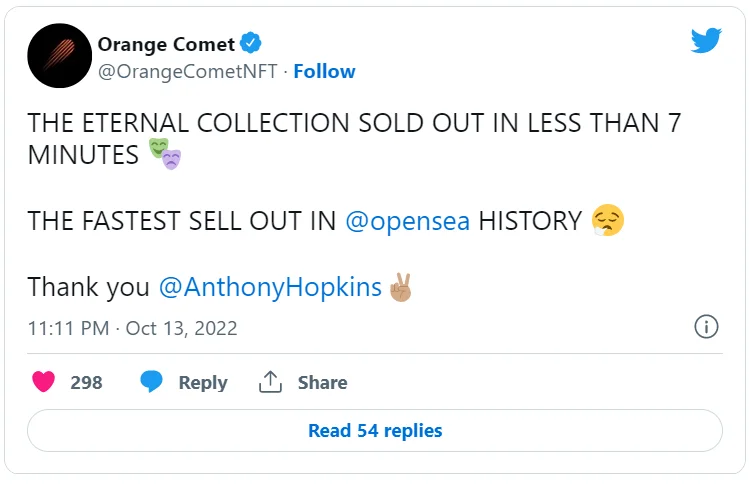Open the @opensea mention link
The width and height of the screenshot is (749, 485).
[408, 221]
